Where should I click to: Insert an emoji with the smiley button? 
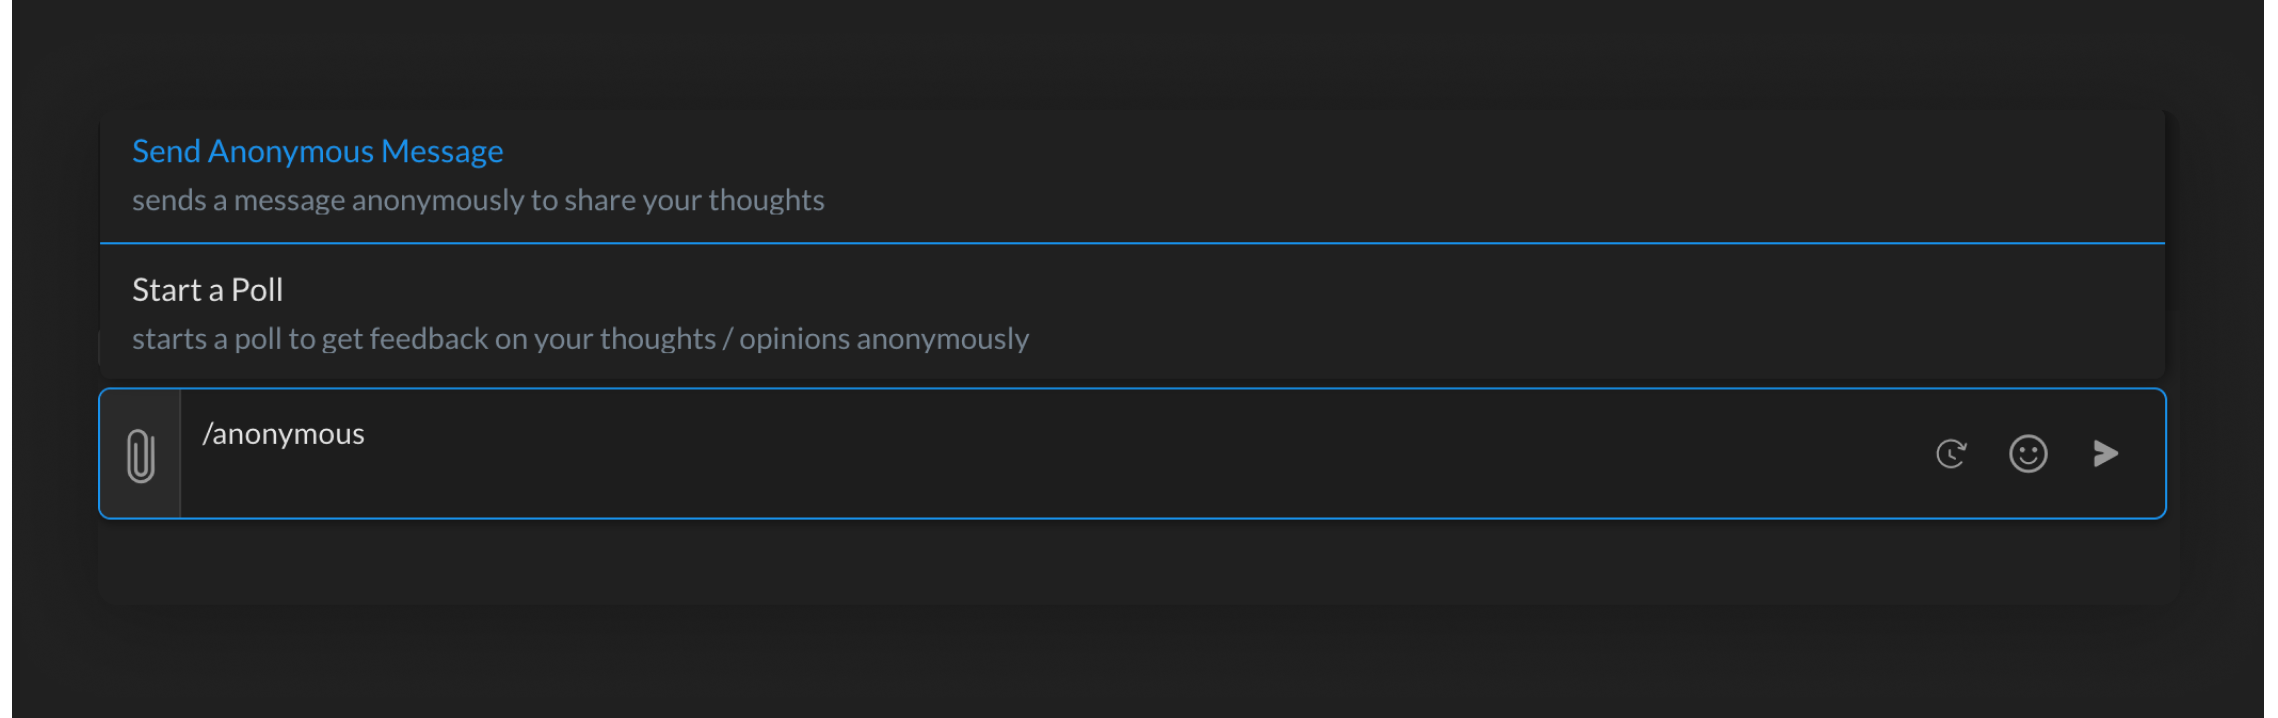pos(2028,453)
